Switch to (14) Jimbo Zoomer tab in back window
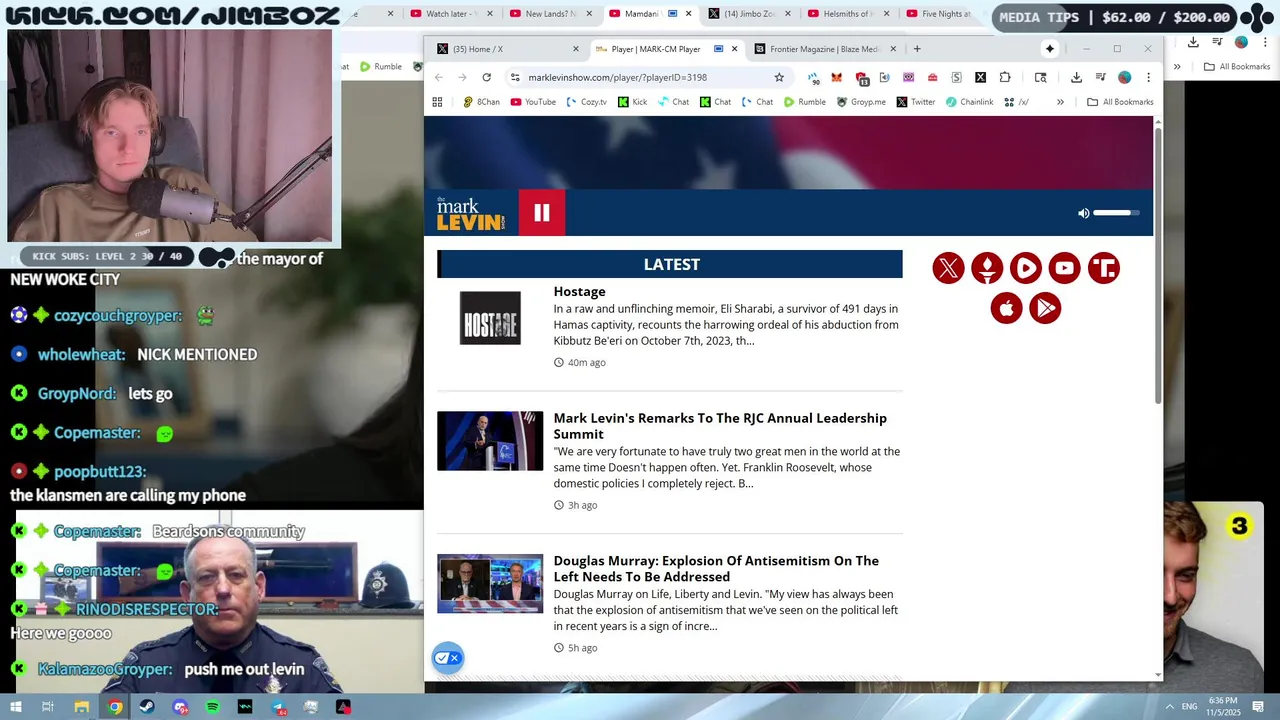Screen dimensions: 1280x720 click(x=742, y=14)
